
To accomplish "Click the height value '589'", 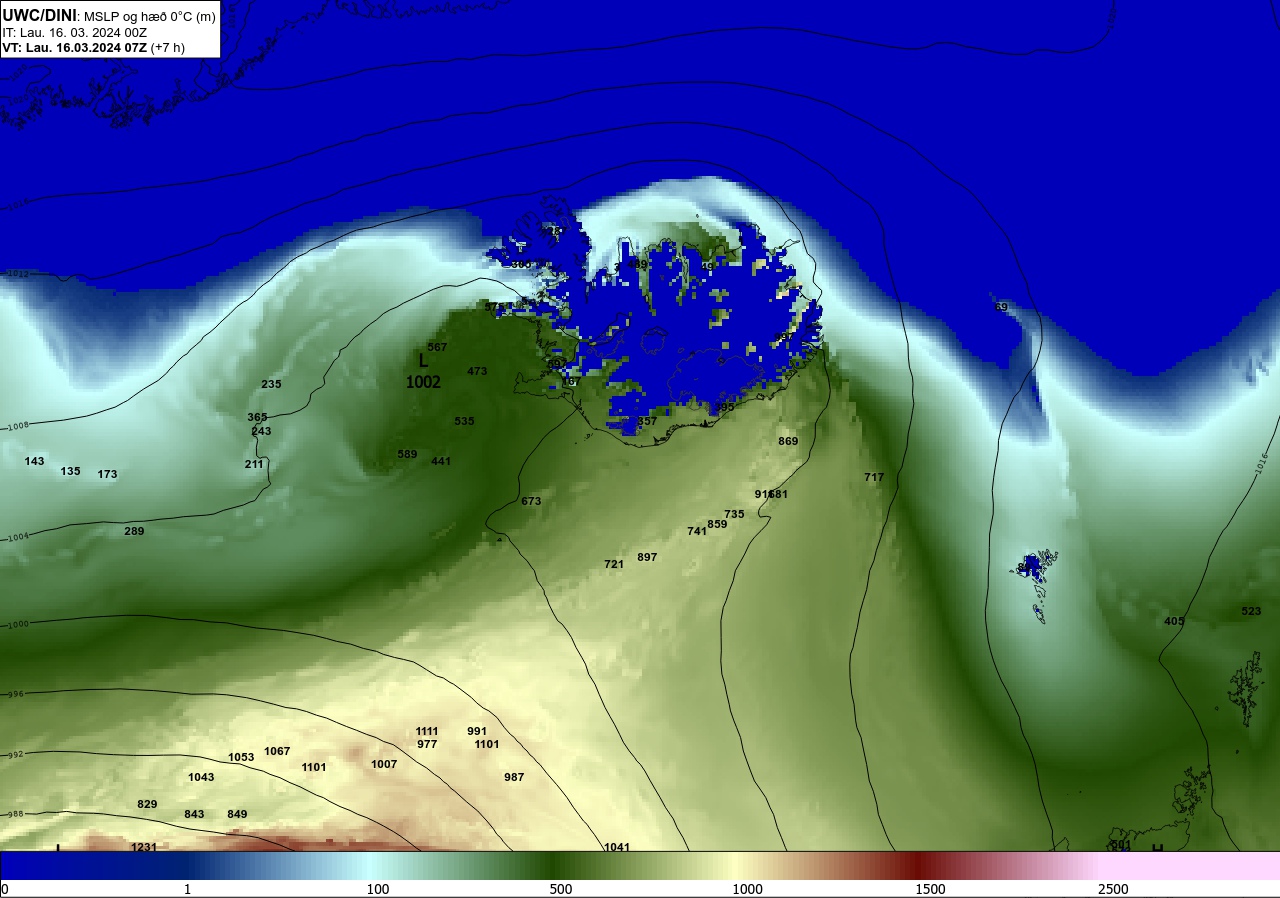I will [407, 454].
